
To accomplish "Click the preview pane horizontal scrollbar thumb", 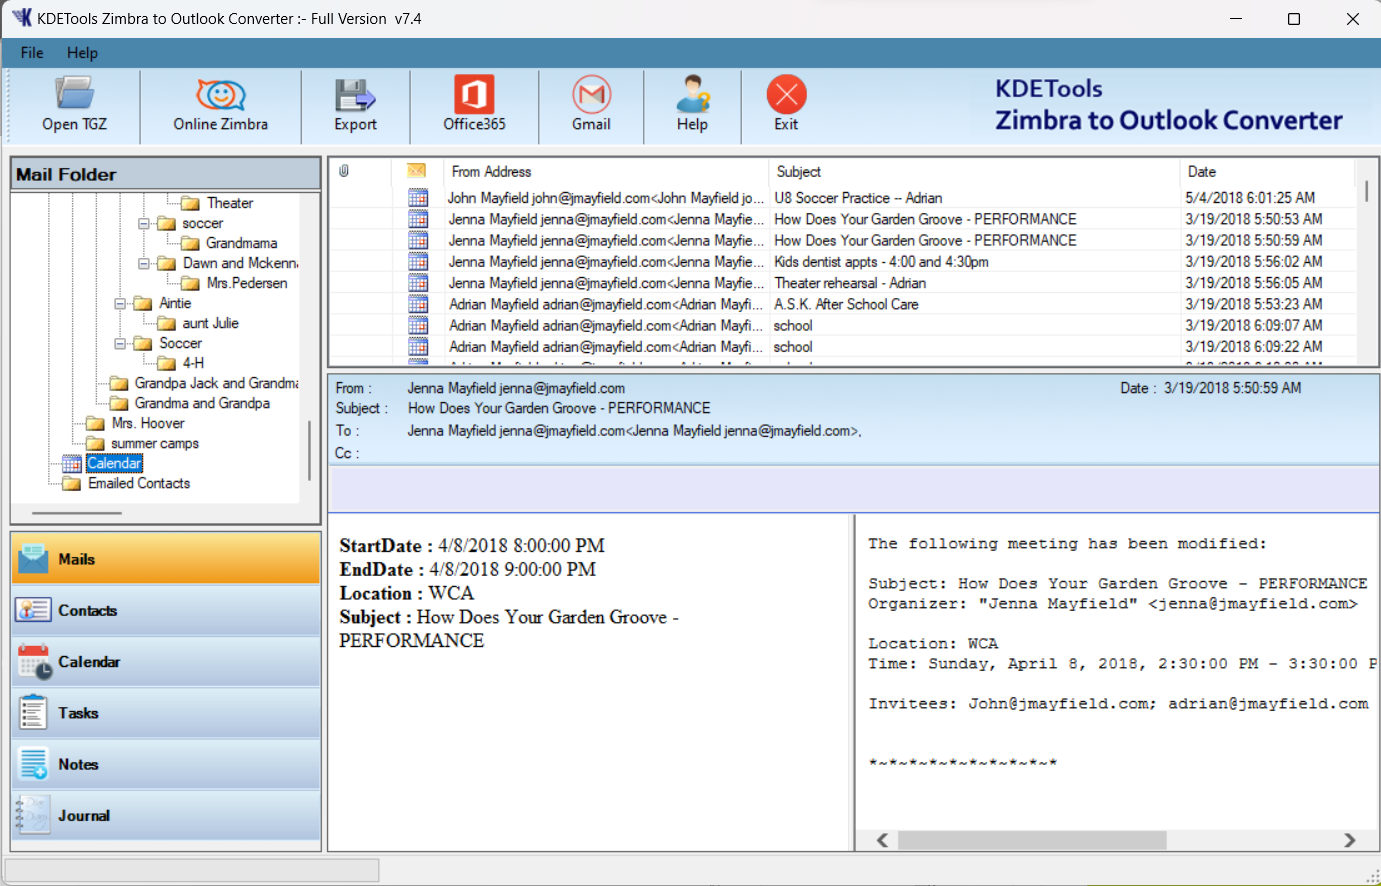I will 1032,840.
